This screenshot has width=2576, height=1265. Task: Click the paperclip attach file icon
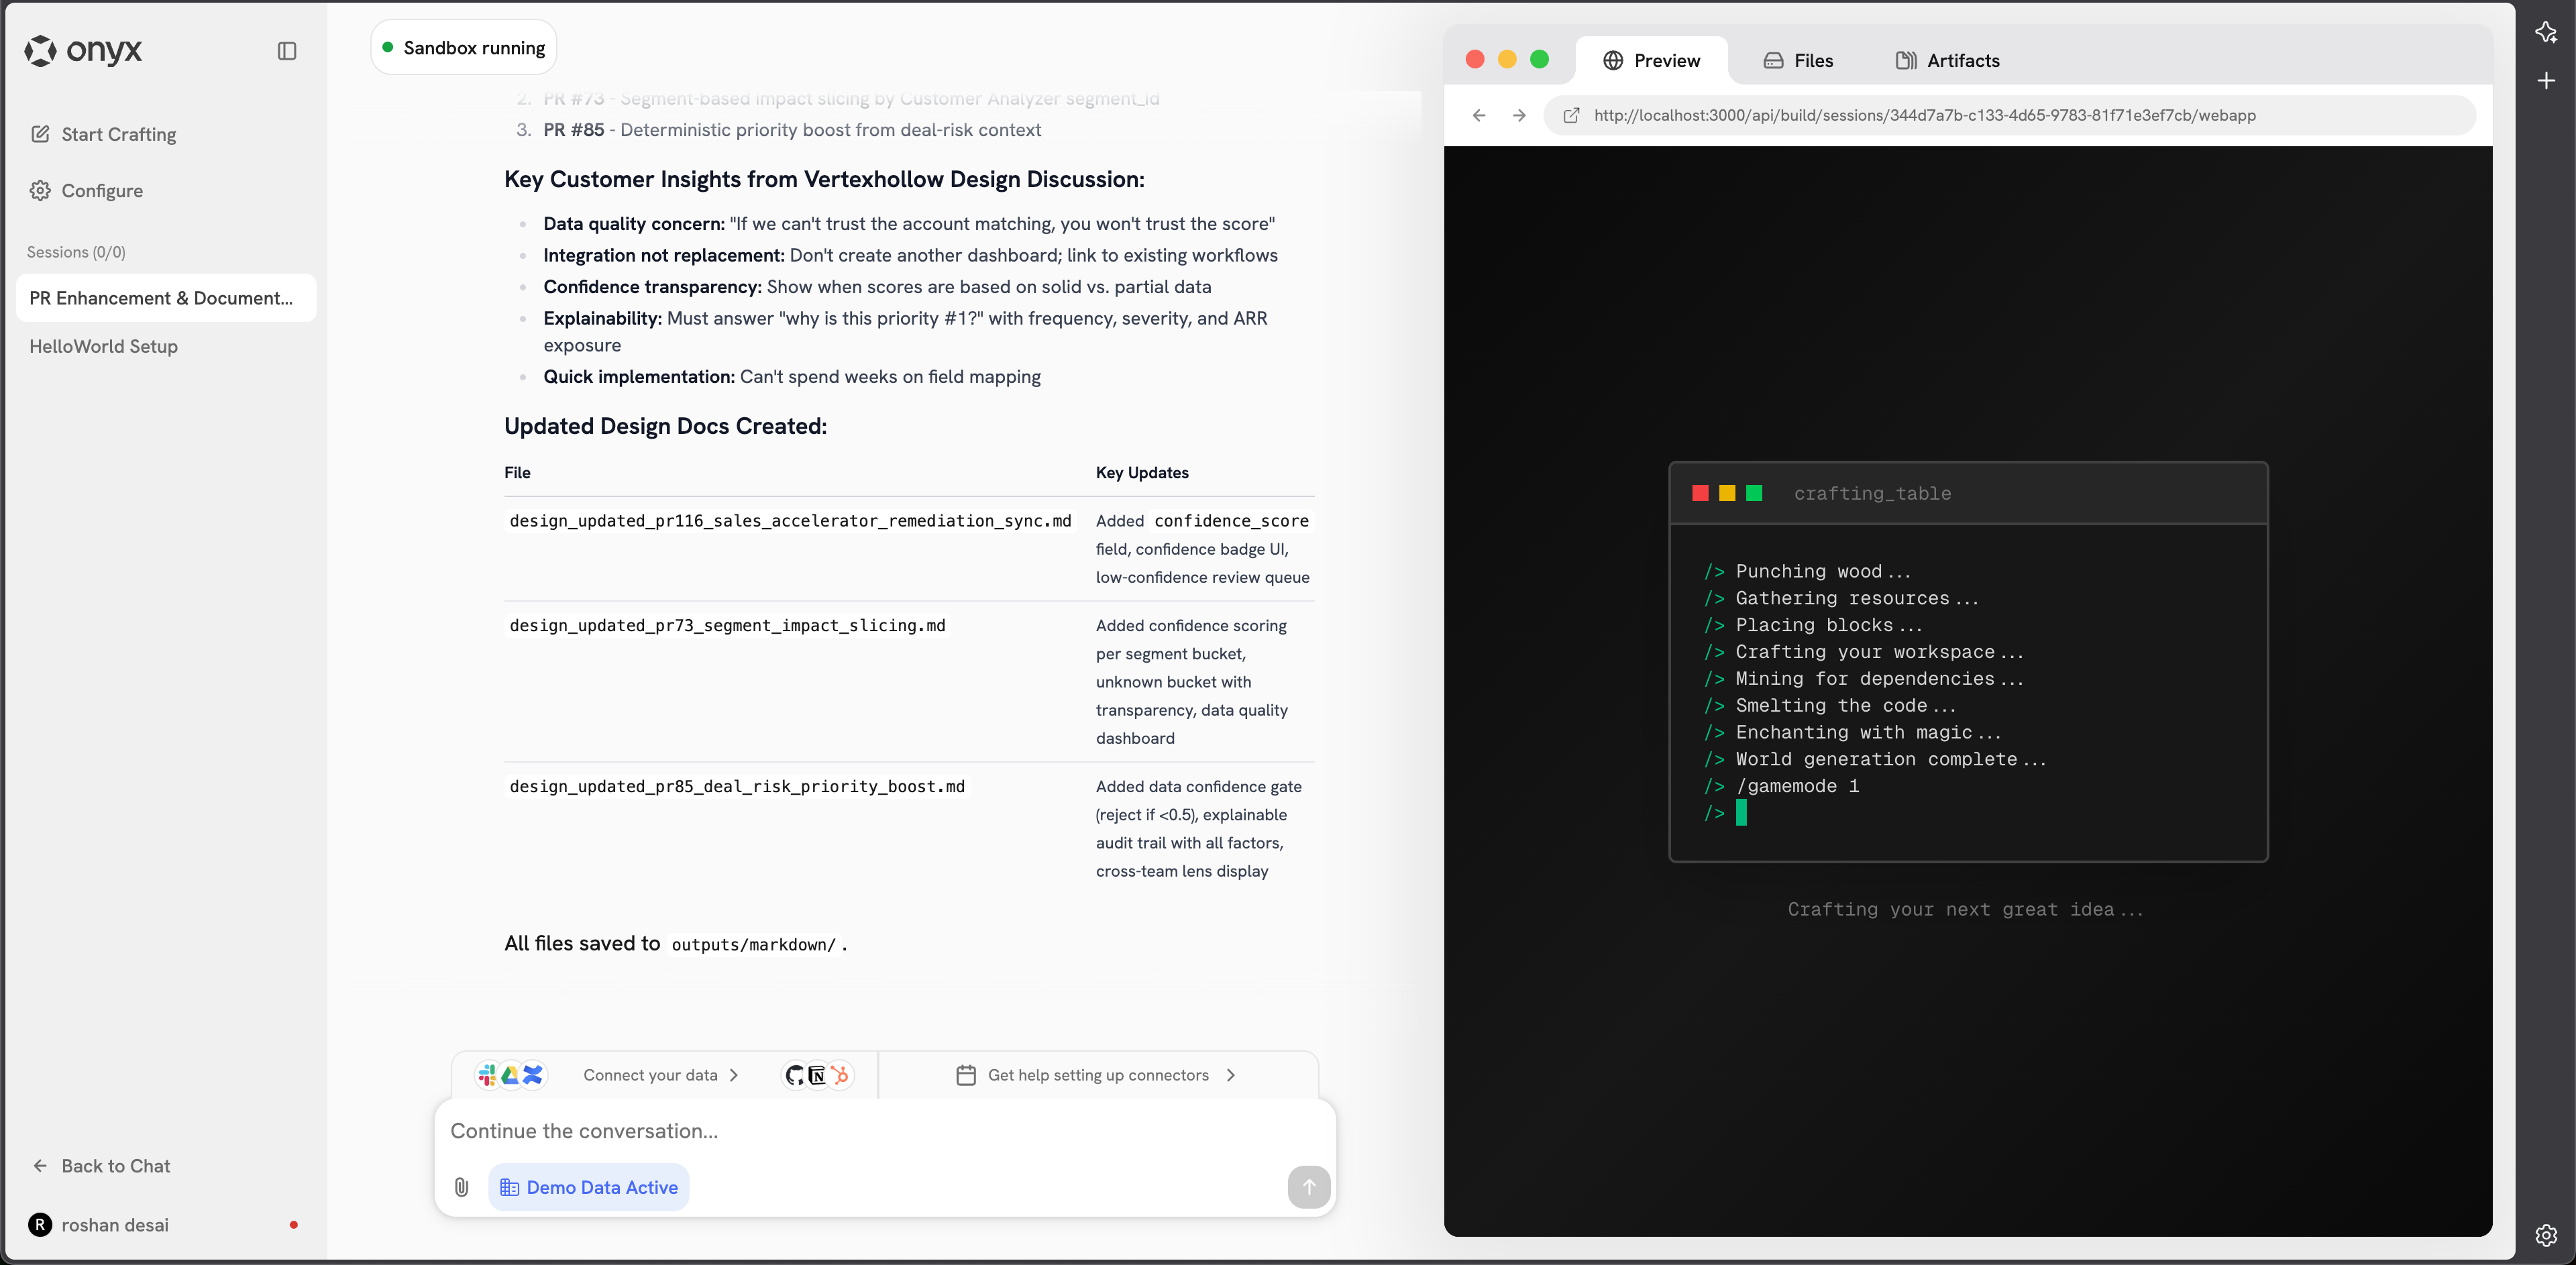pos(461,1187)
